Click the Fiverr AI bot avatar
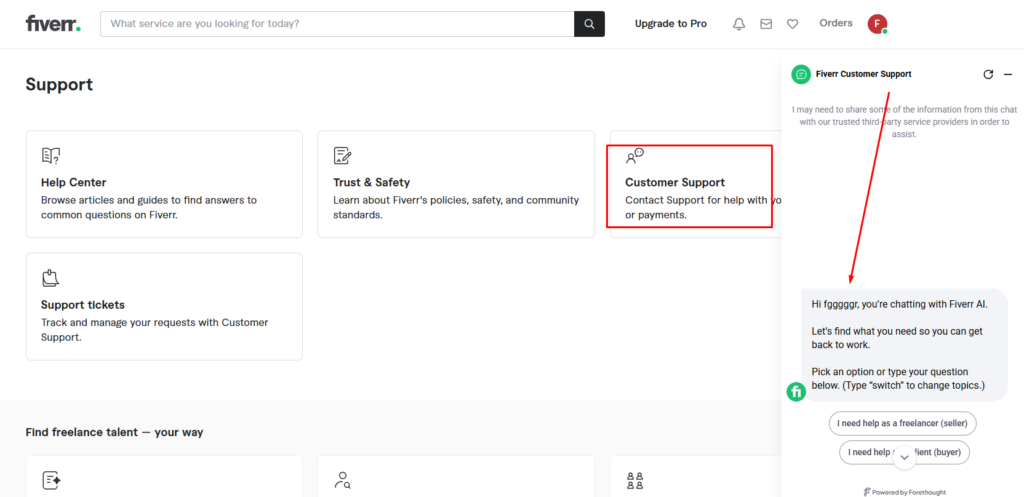The height and width of the screenshot is (497, 1024). (x=796, y=392)
